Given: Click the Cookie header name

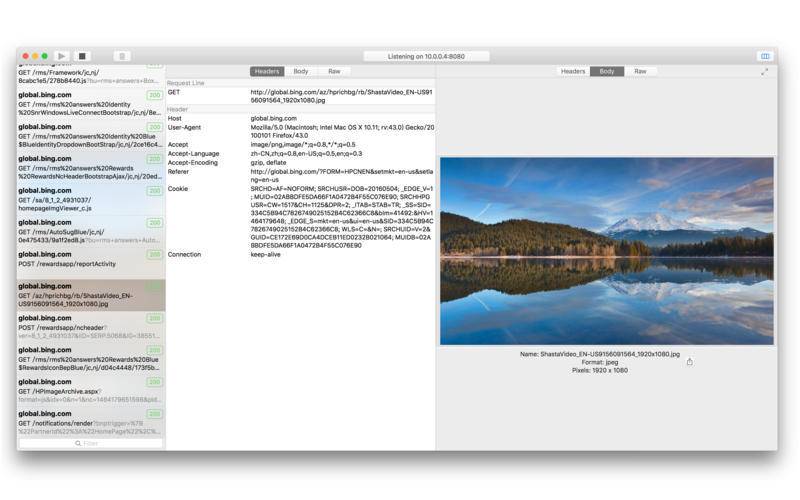Looking at the screenshot, I should pos(178,189).
